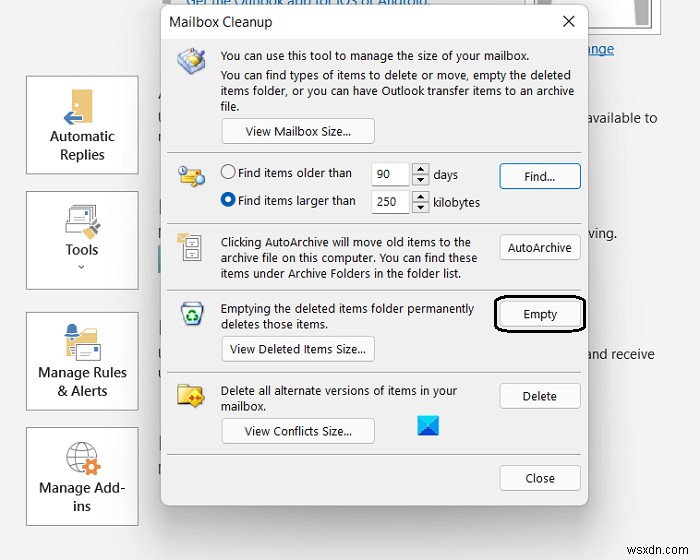Click the AutoArchive button
Viewport: 700px width, 560px height.
[540, 247]
